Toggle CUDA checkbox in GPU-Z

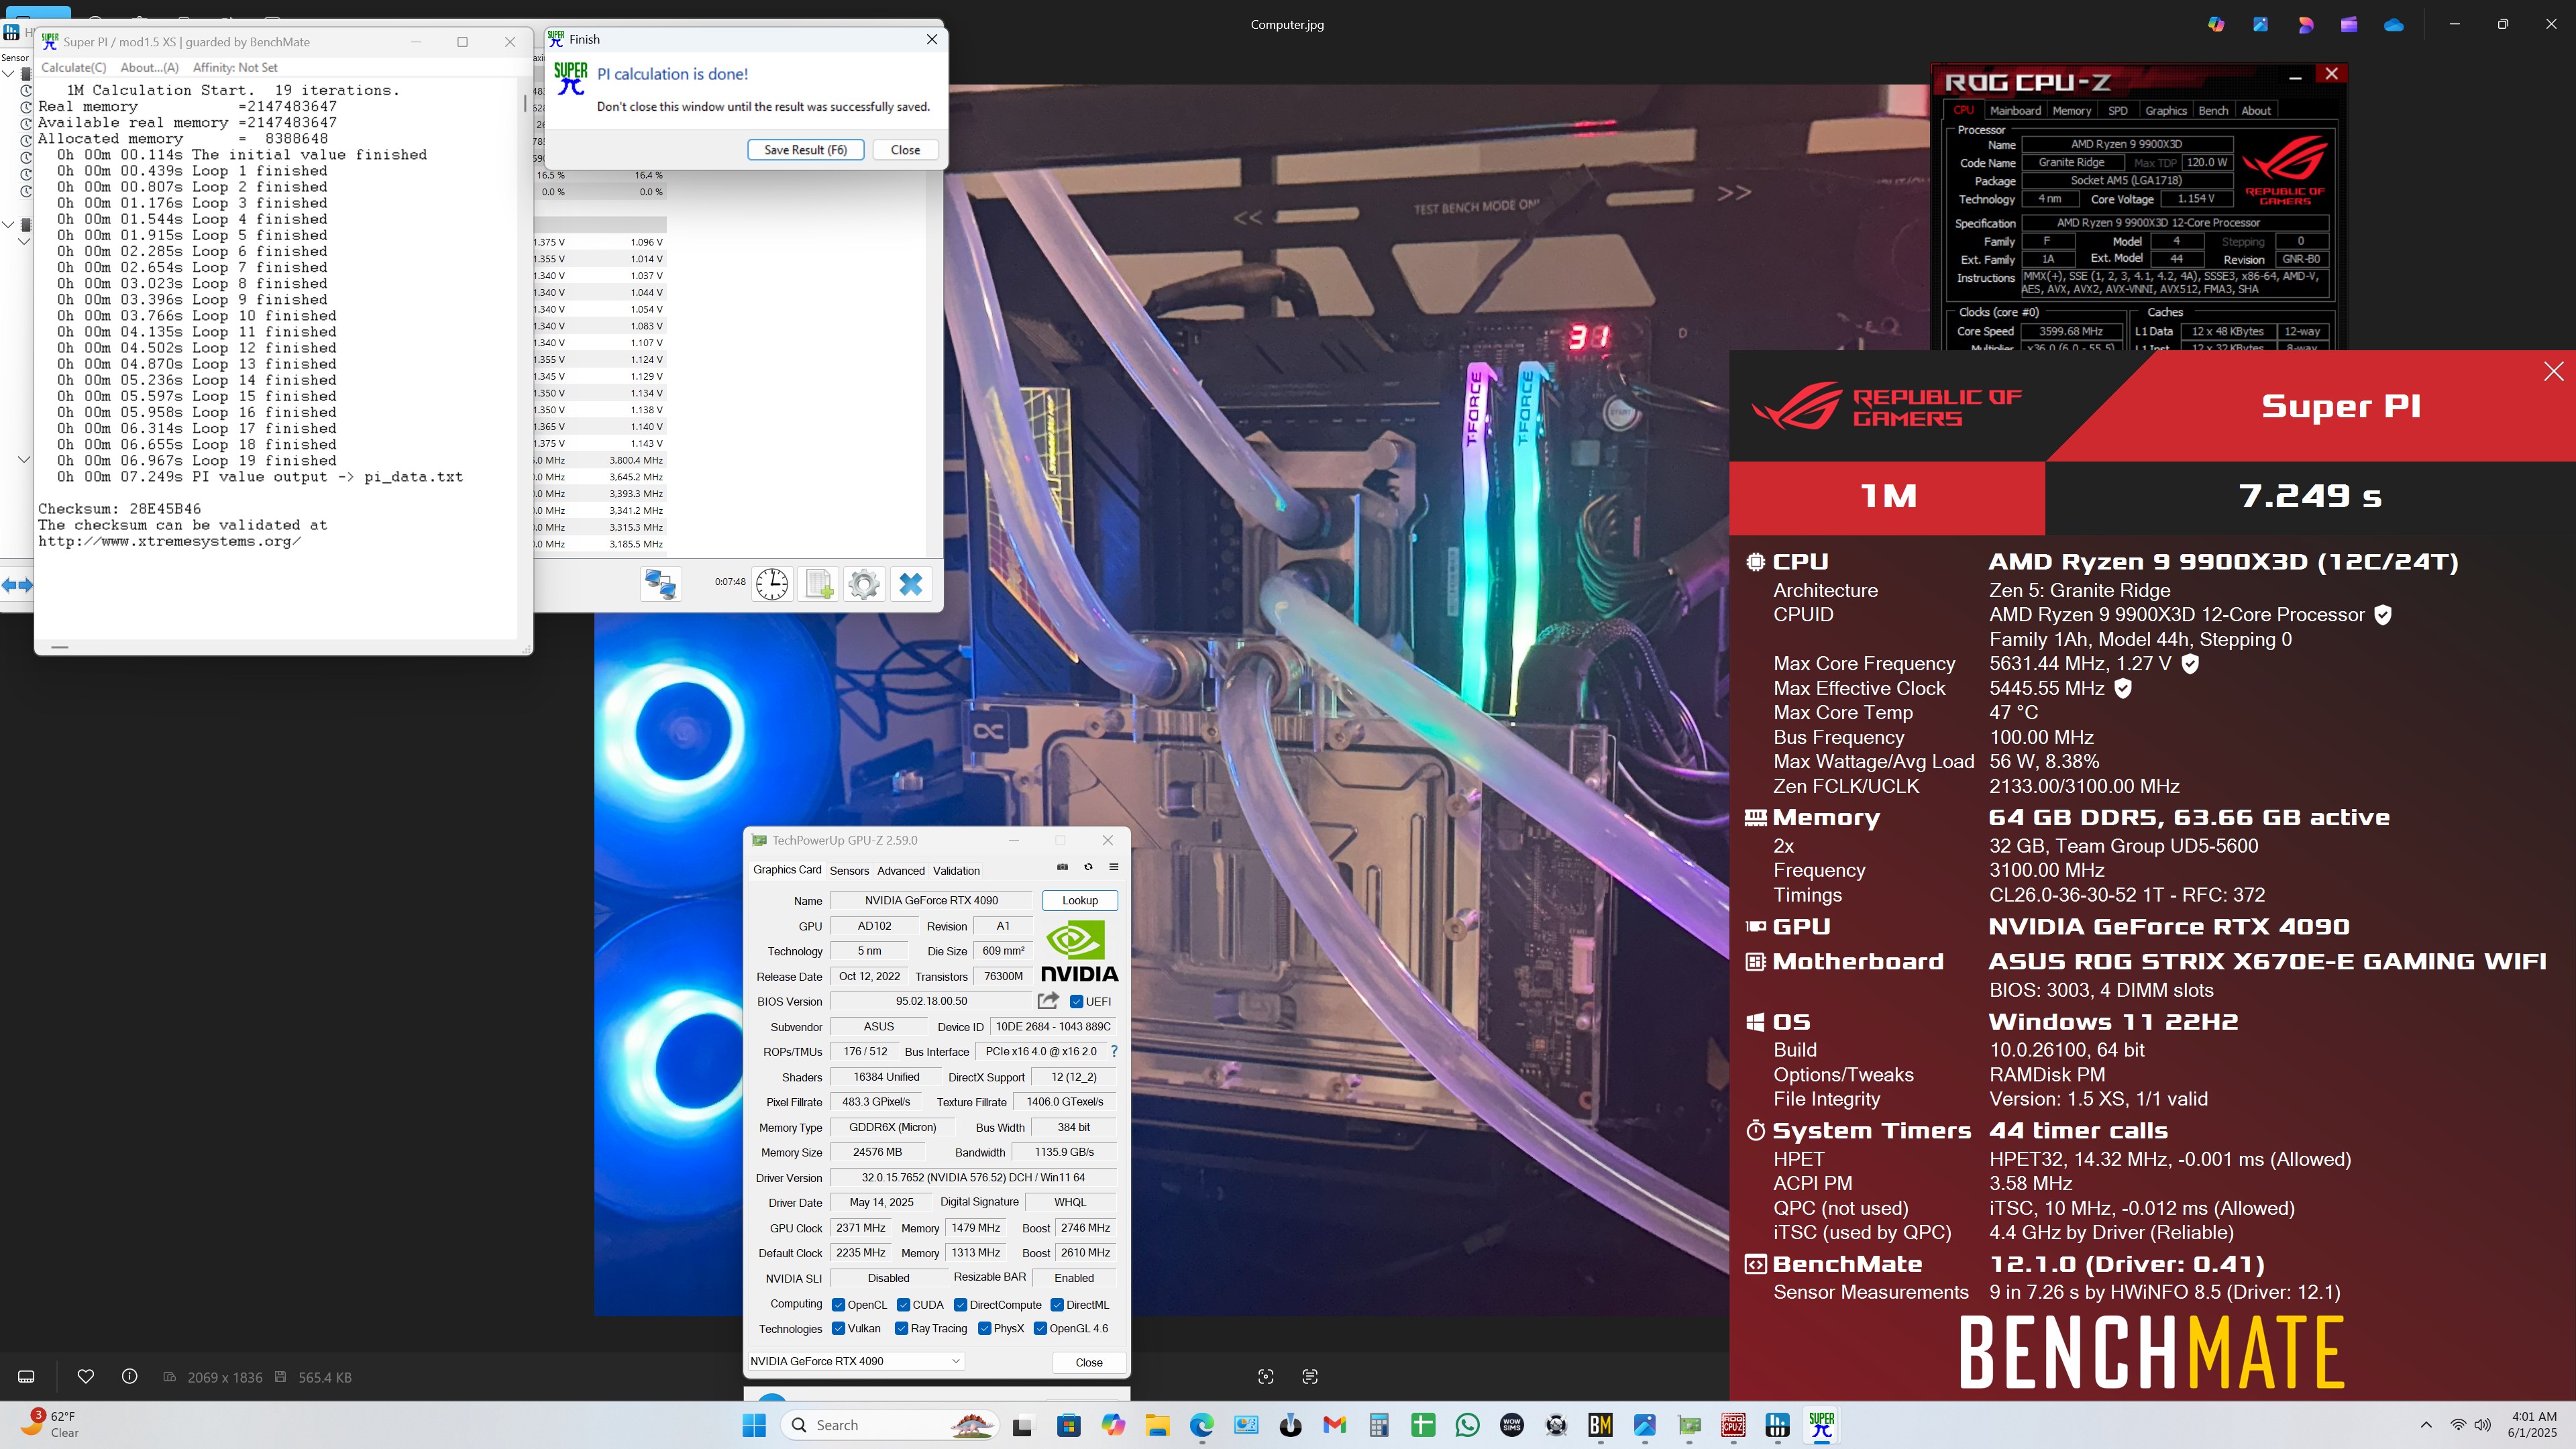(903, 1305)
